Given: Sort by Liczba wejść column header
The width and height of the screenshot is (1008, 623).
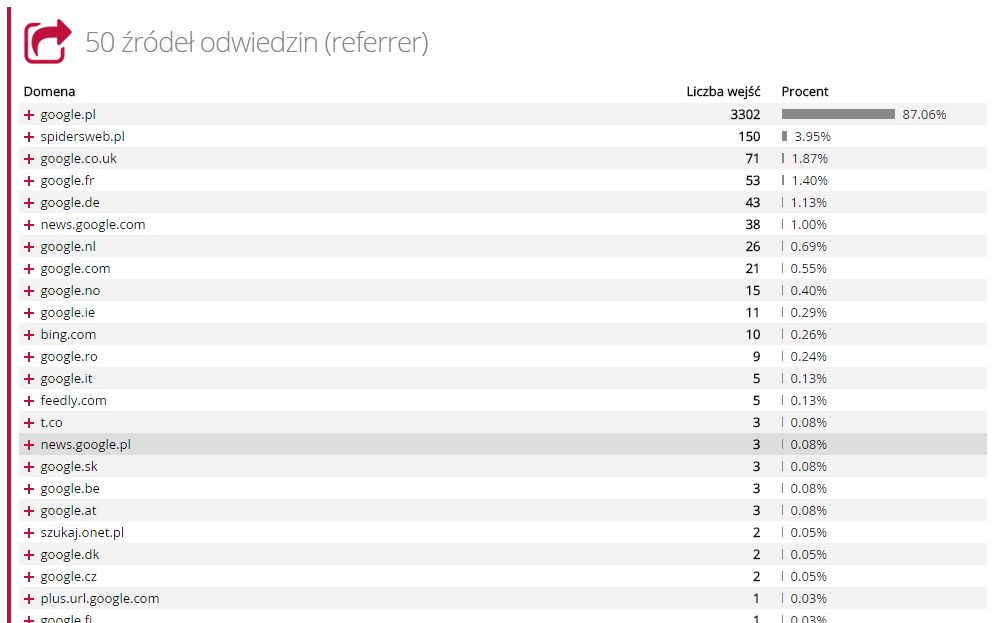Looking at the screenshot, I should [x=723, y=91].
